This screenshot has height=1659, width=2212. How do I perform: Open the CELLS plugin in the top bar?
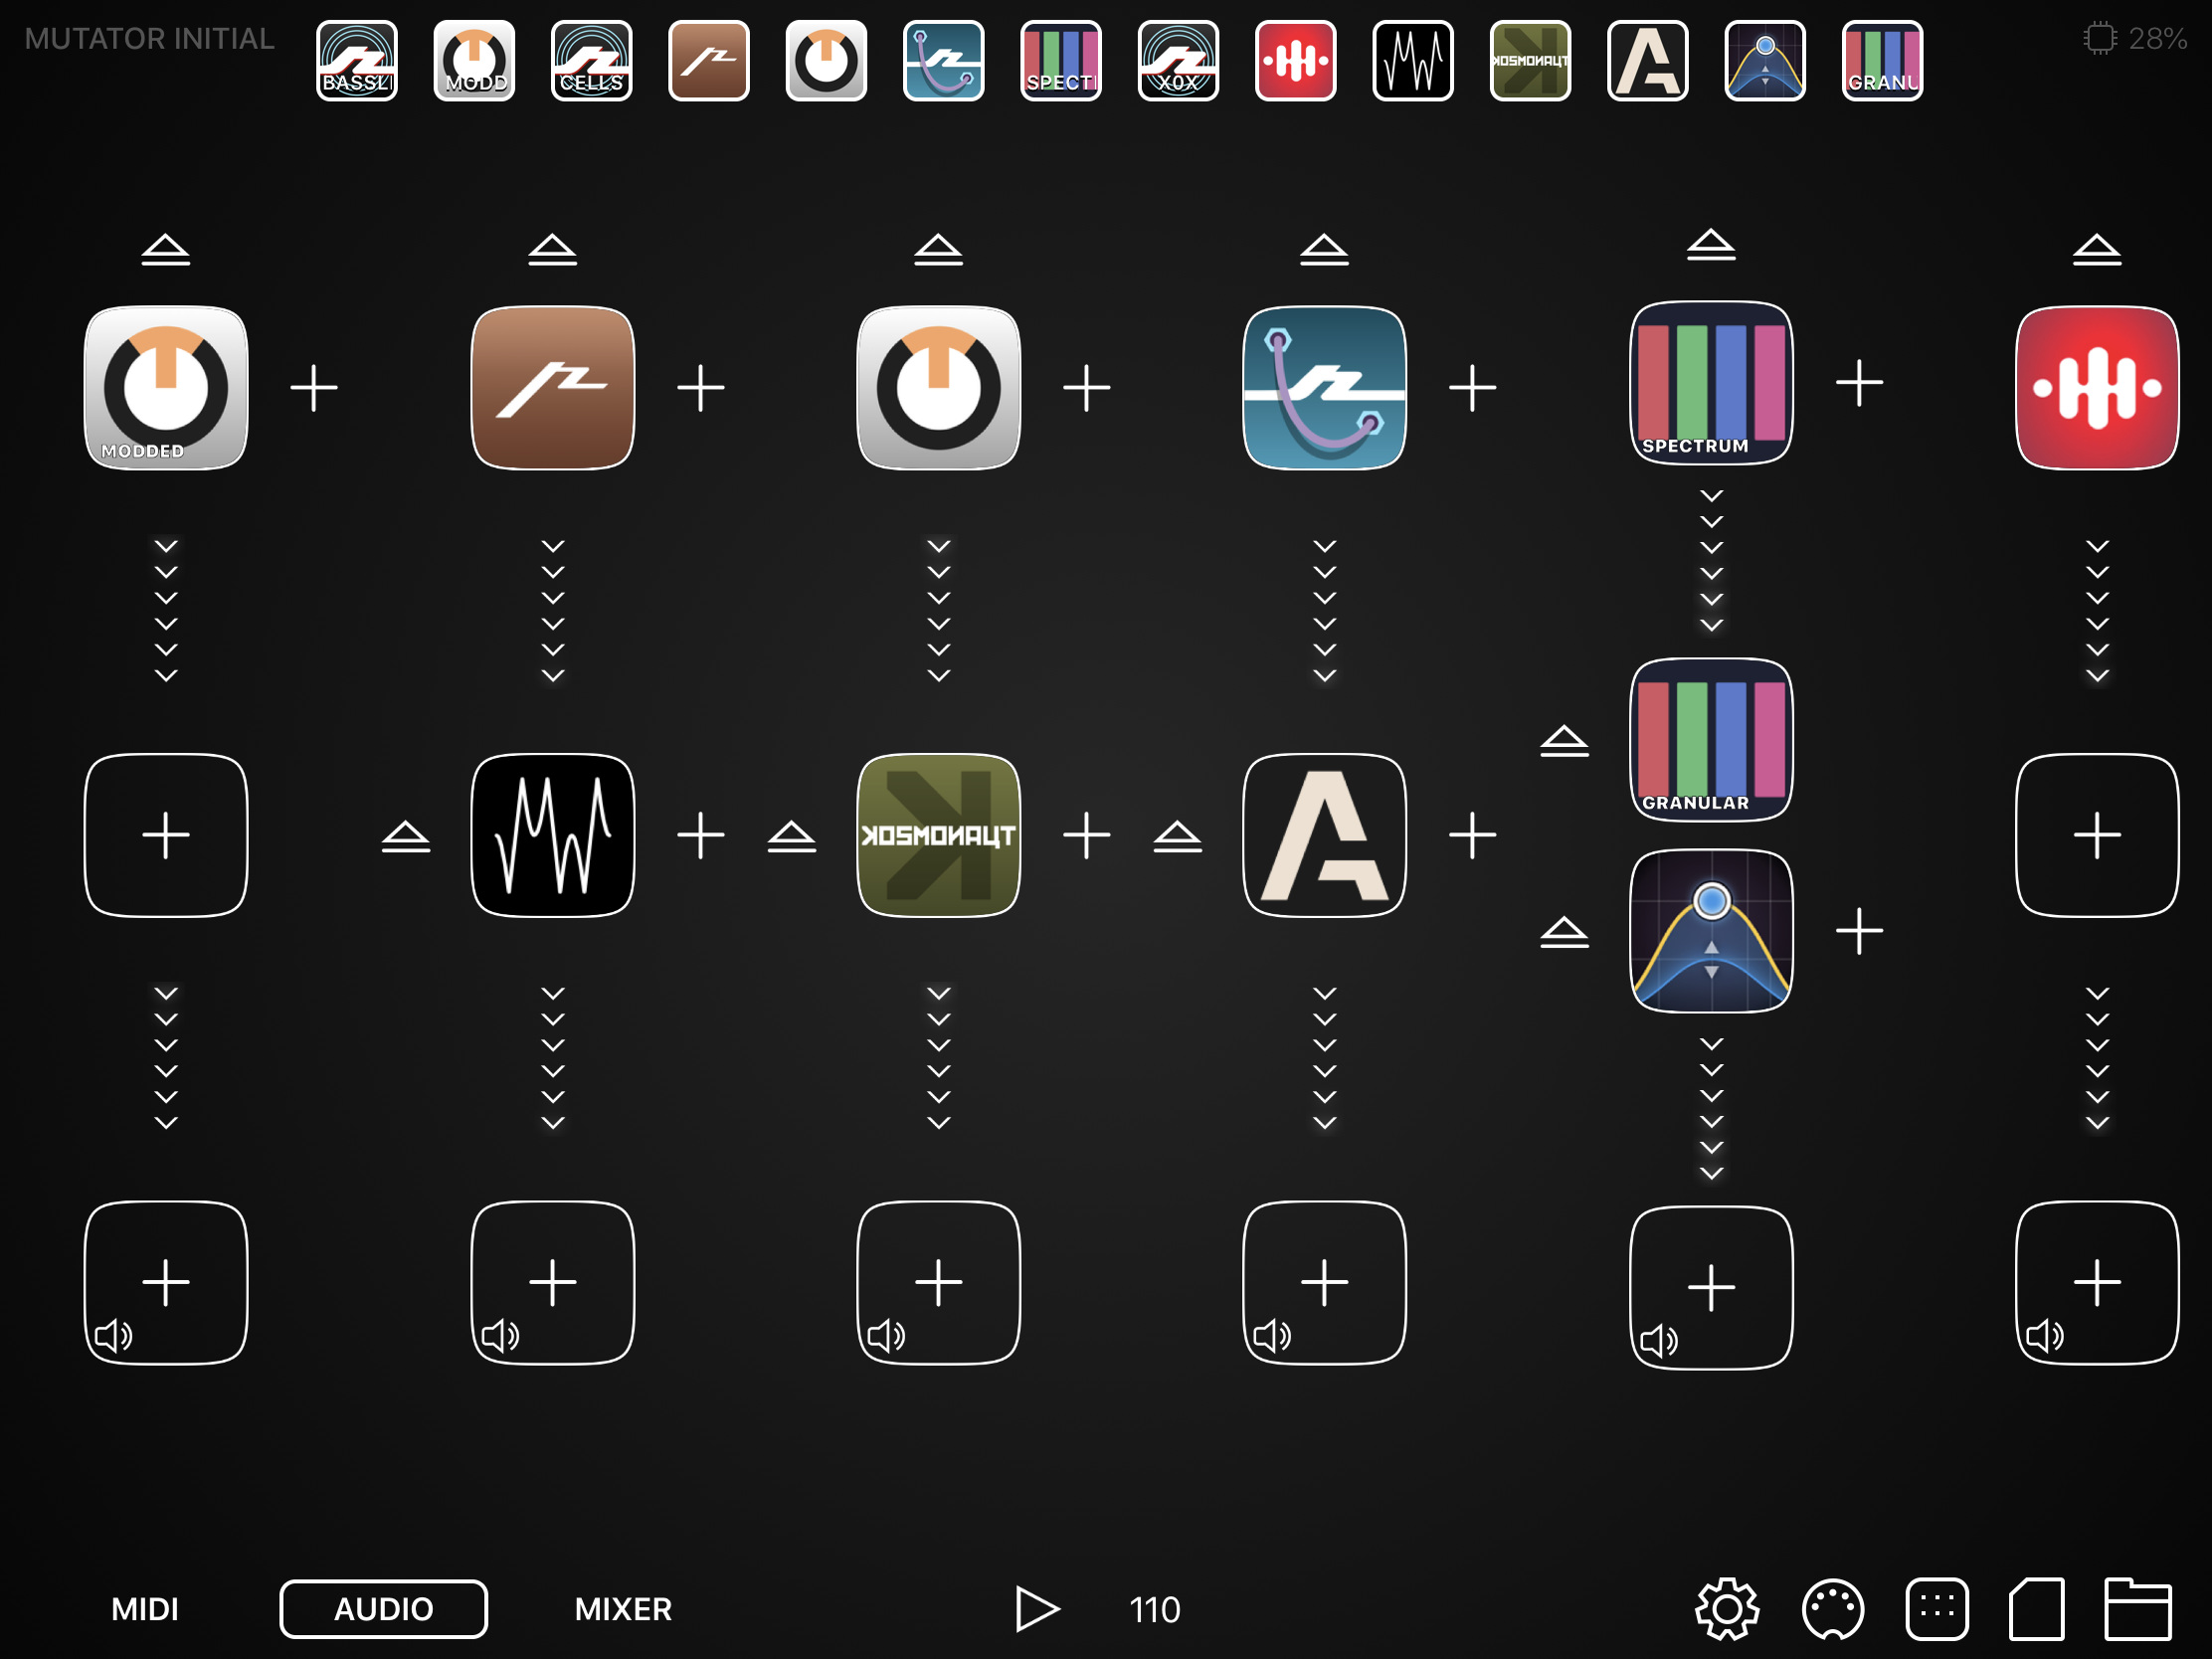click(591, 61)
